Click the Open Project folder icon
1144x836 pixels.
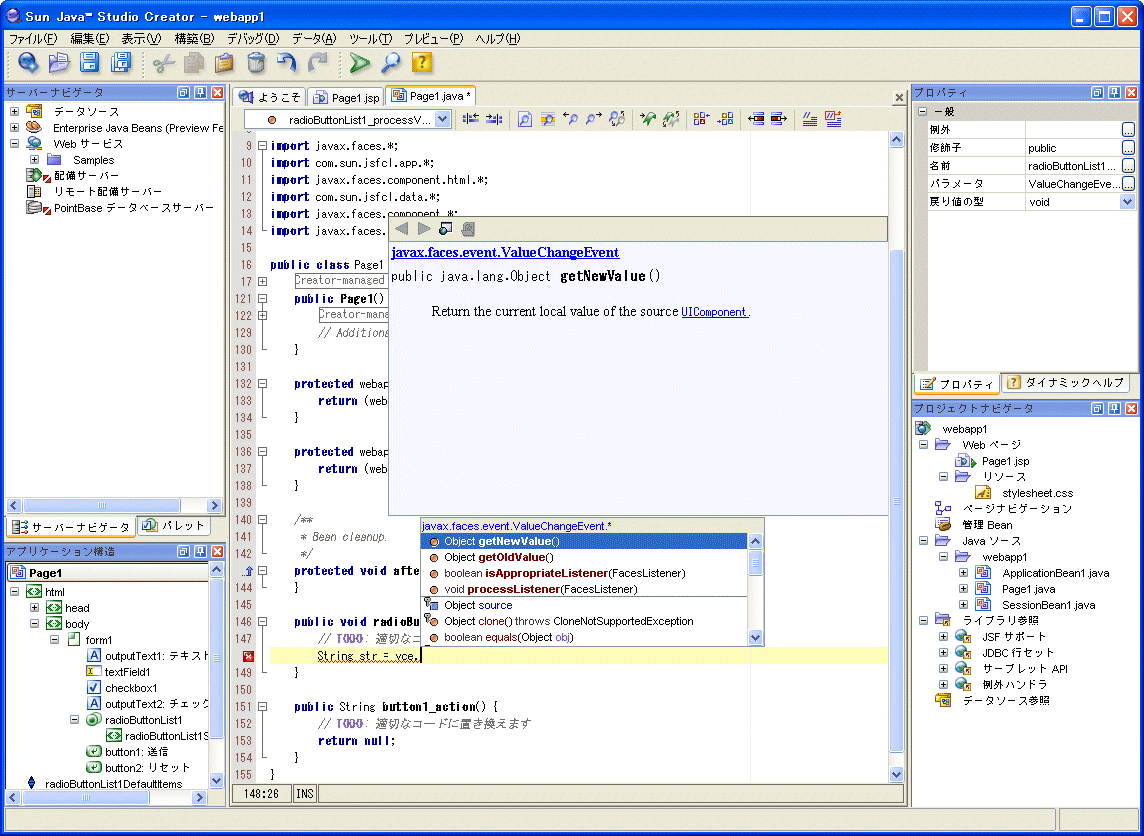(x=59, y=63)
